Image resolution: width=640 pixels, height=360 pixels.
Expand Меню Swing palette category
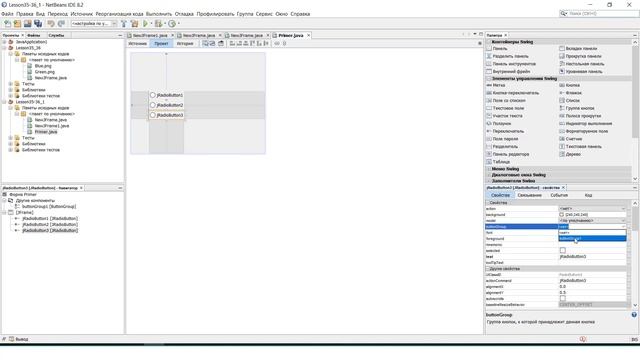pyautogui.click(x=489, y=169)
